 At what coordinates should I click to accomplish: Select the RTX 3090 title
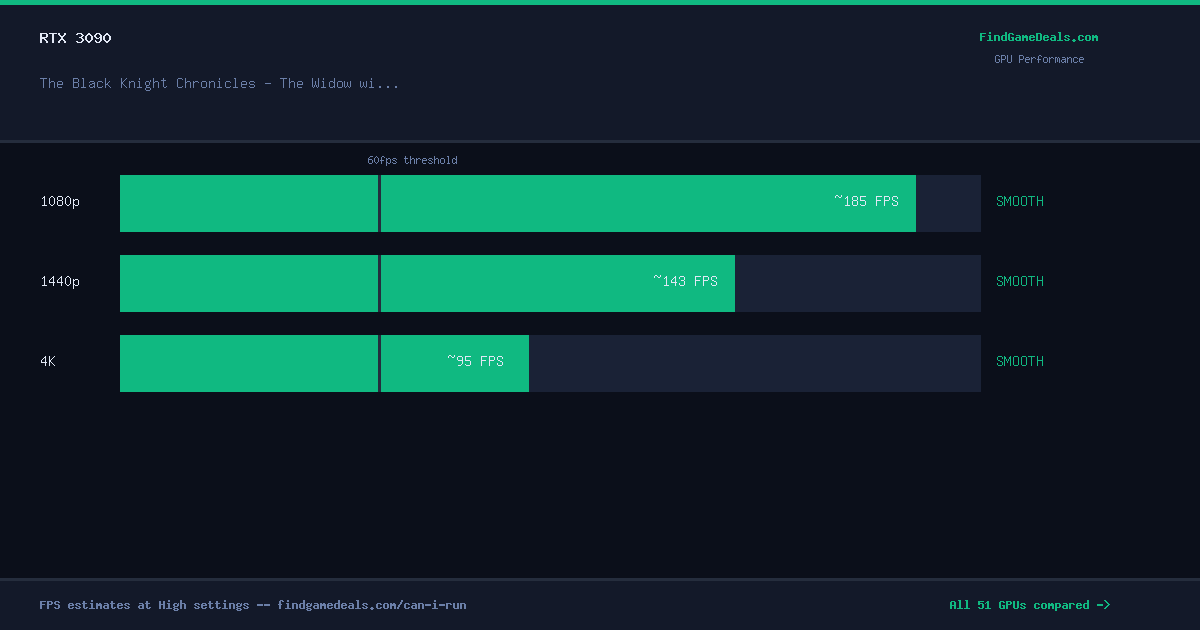(x=75, y=38)
